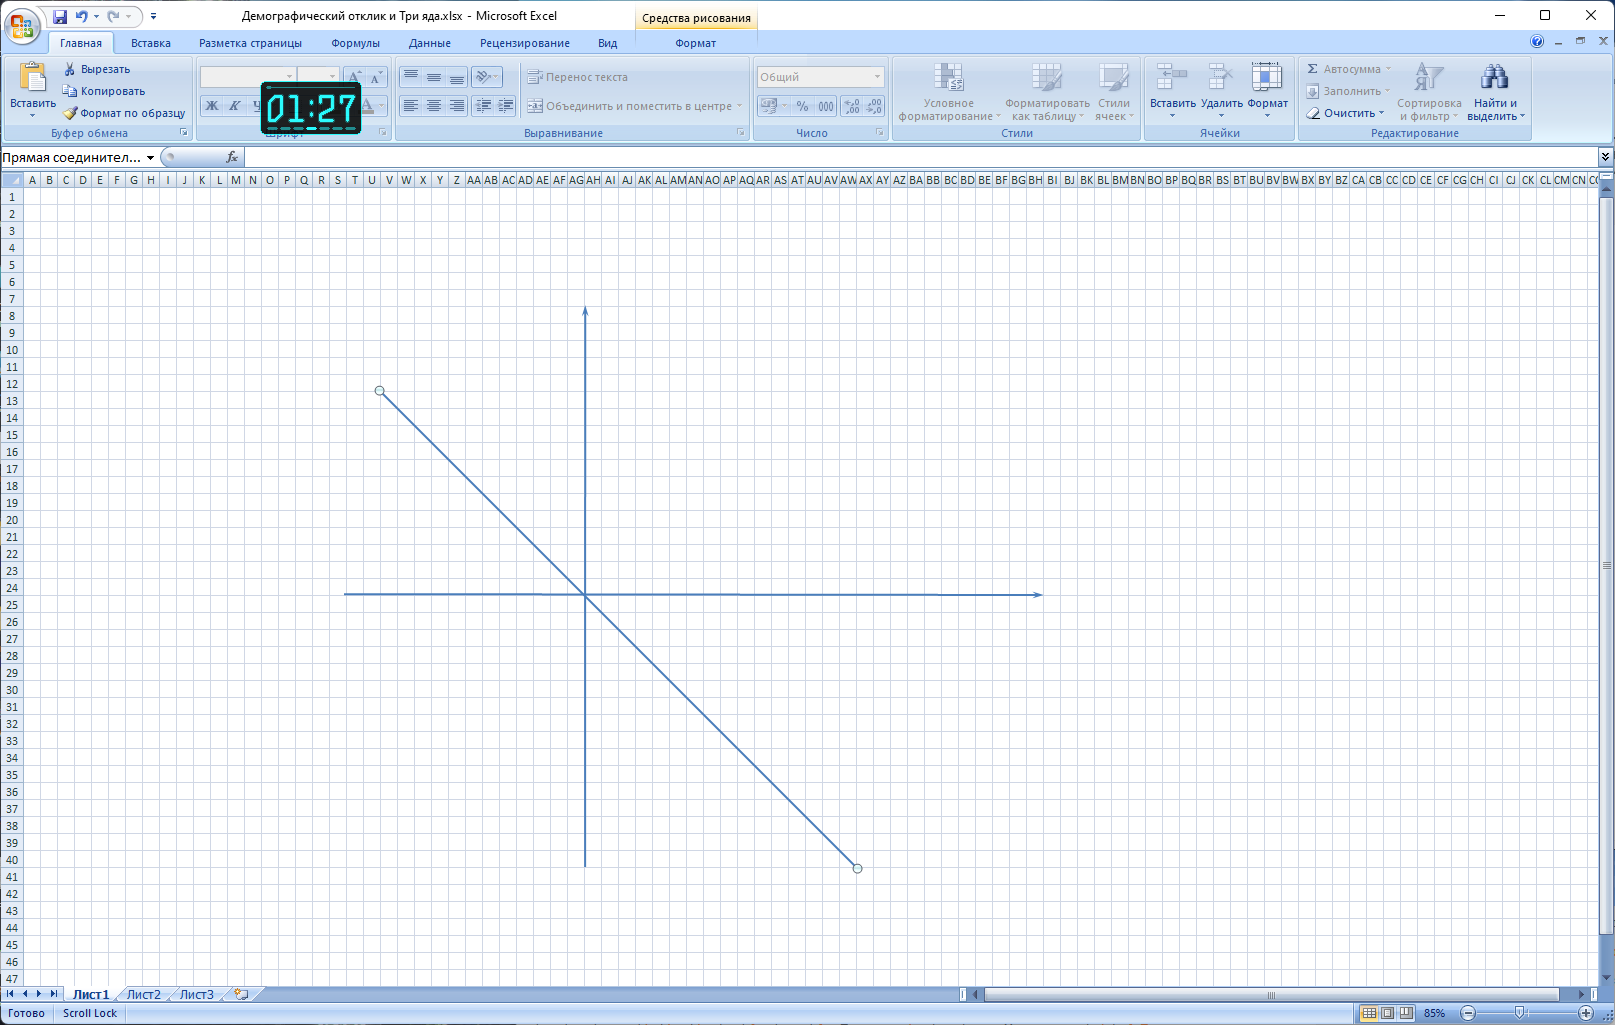Customize the Quick Access Toolbar
This screenshot has width=1615, height=1025.
coord(153,16)
